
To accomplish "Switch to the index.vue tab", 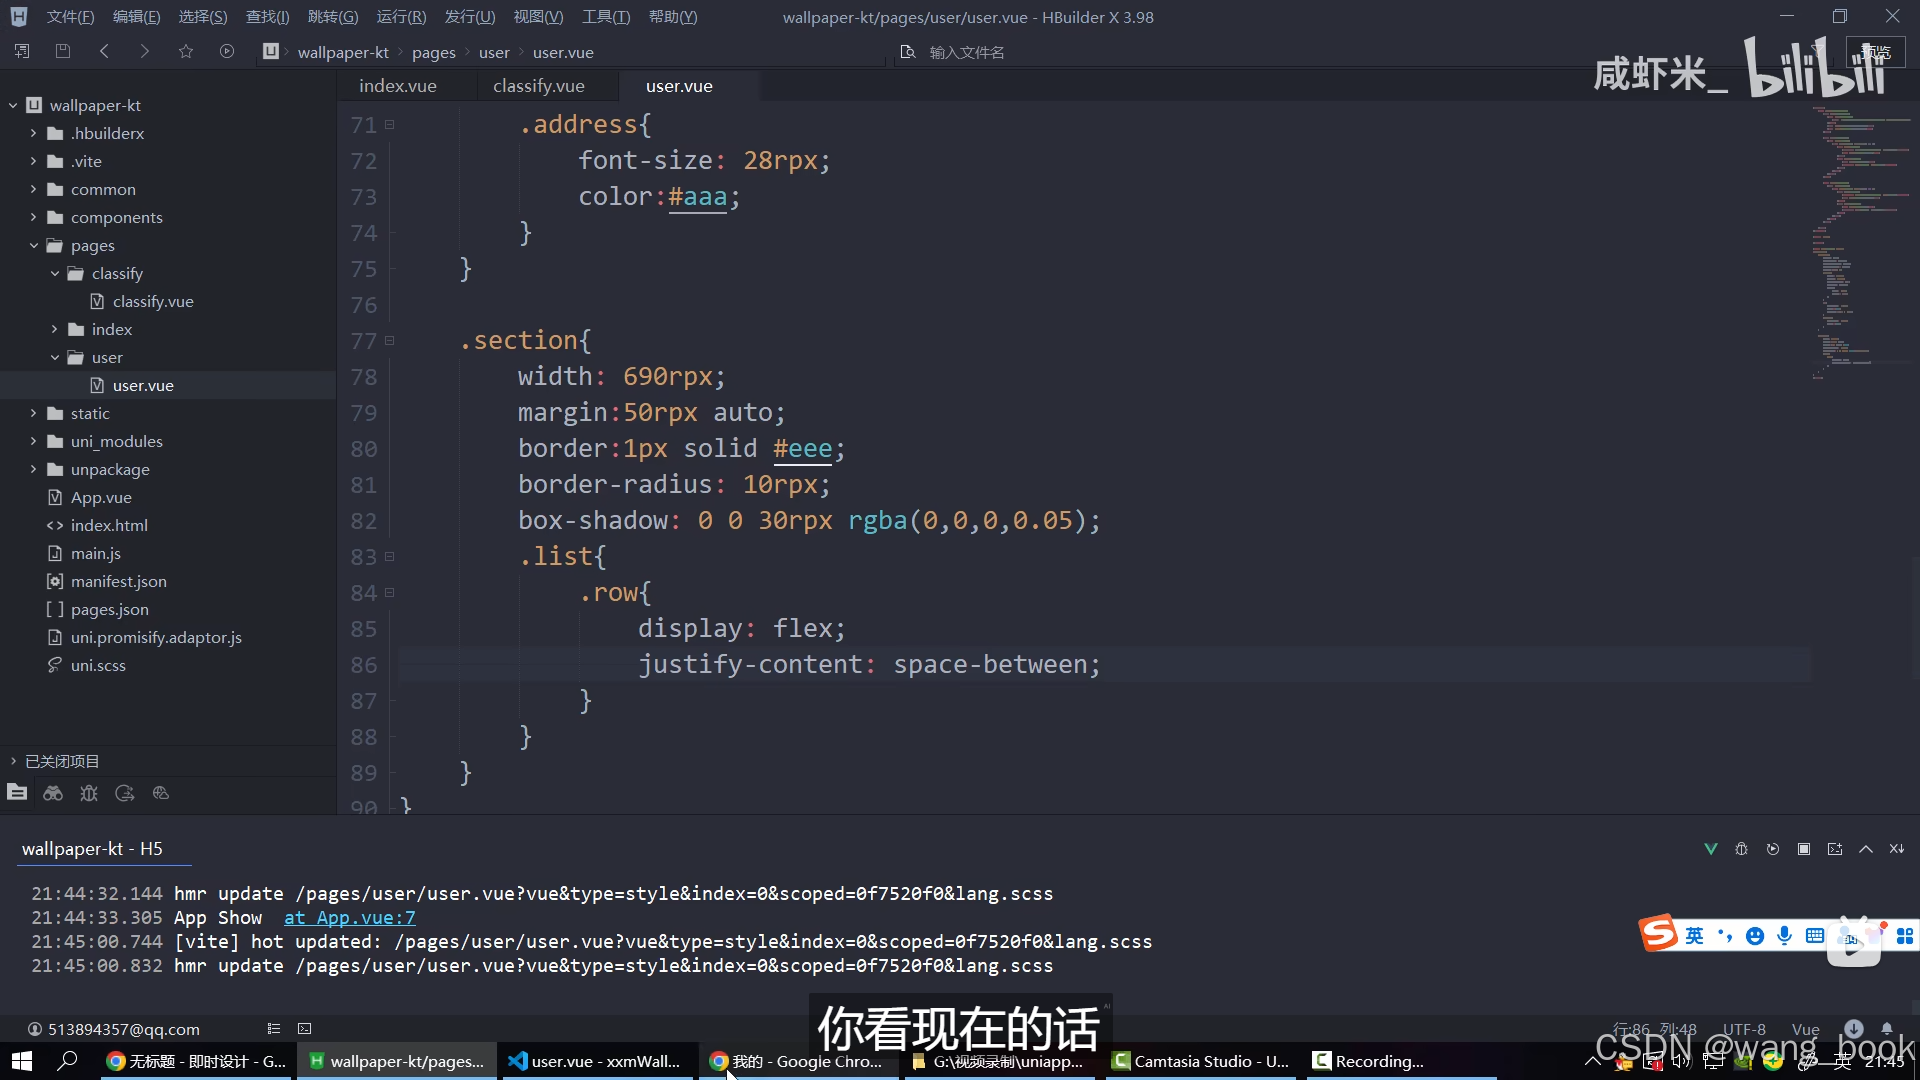I will (398, 86).
